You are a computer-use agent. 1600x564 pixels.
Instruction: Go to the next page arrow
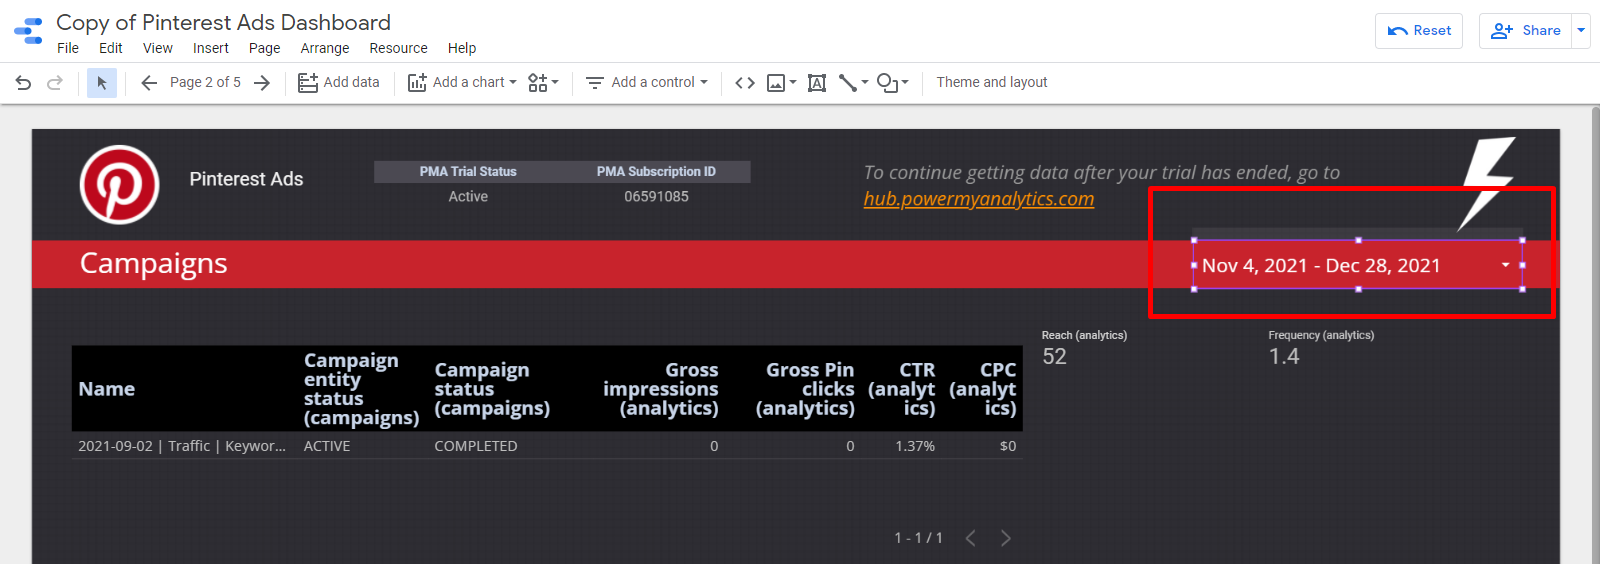click(262, 83)
